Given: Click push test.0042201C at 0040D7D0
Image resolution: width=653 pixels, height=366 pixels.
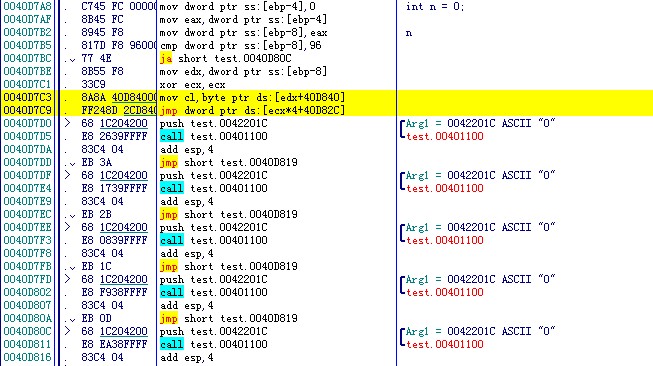Looking at the screenshot, I should 214,123.
